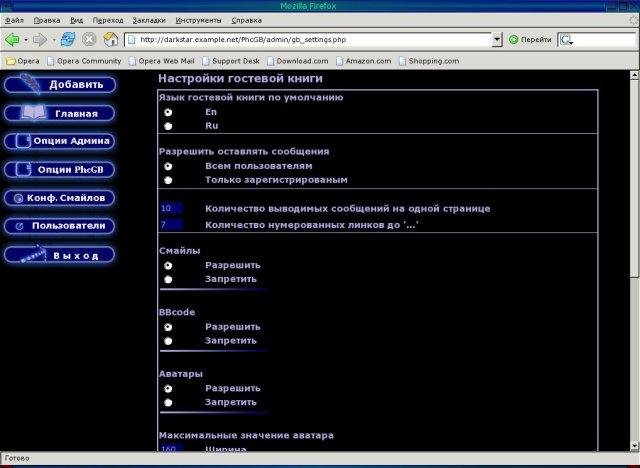Click the Максимальные значение аватара label
This screenshot has width=640, height=468.
[246, 435]
